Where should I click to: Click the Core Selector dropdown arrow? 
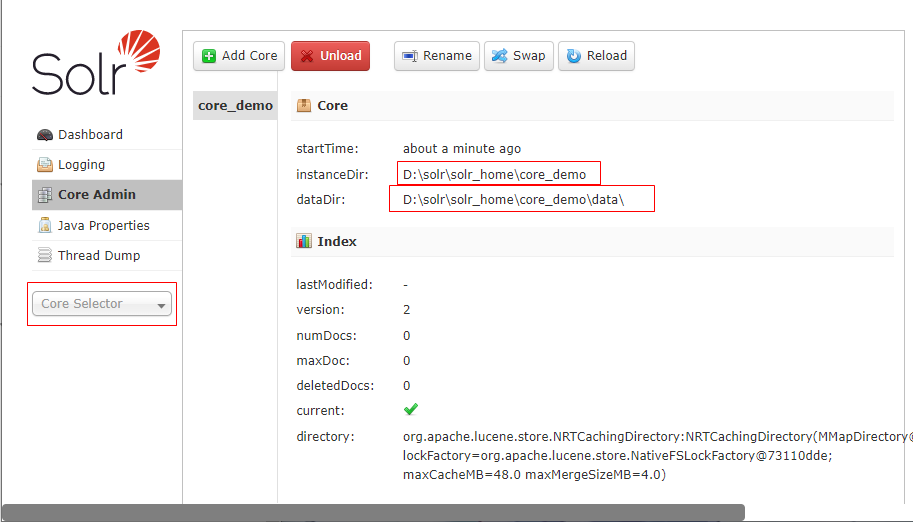click(x=161, y=305)
